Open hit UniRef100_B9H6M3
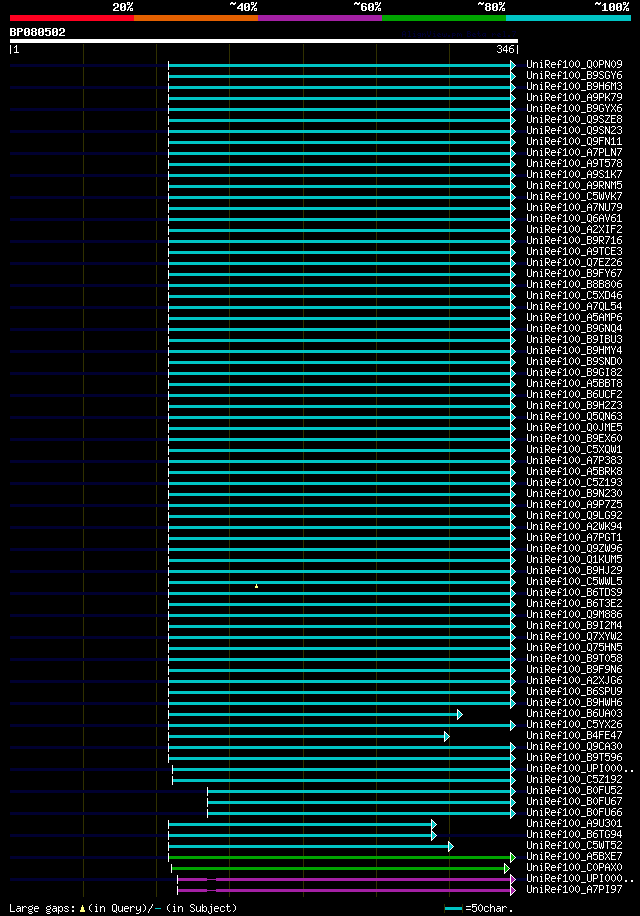The image size is (640, 916). click(574, 86)
